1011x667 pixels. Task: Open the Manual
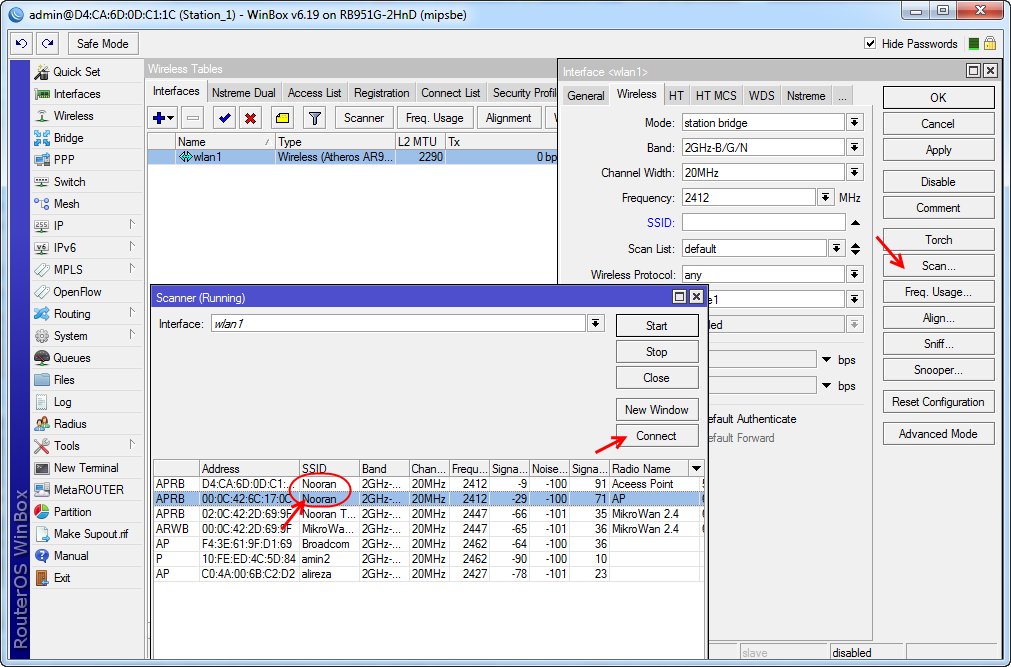click(71, 555)
